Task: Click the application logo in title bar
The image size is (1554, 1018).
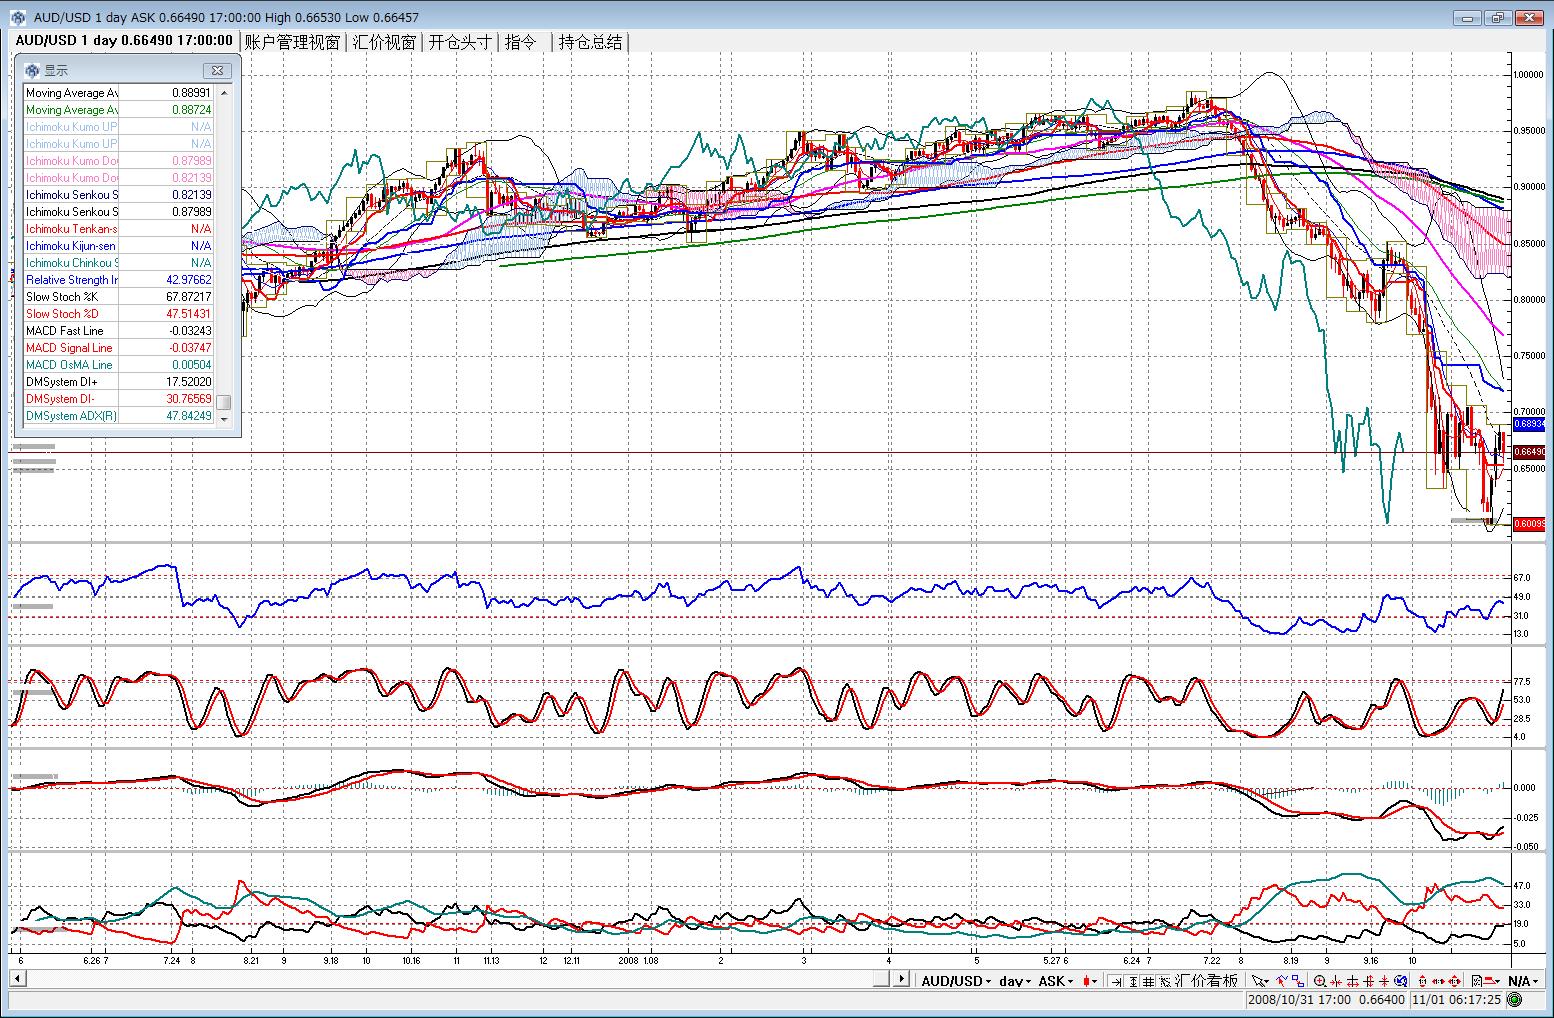Action: click(x=17, y=17)
